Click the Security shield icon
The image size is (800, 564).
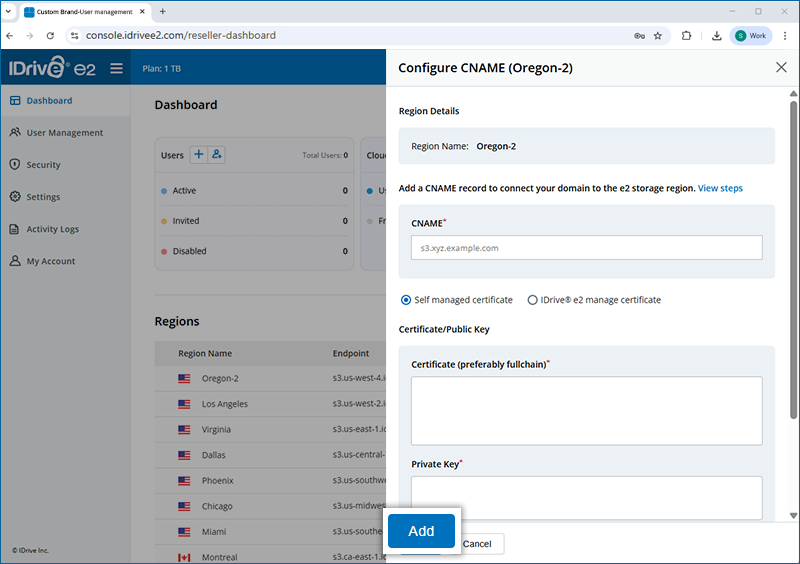point(15,164)
